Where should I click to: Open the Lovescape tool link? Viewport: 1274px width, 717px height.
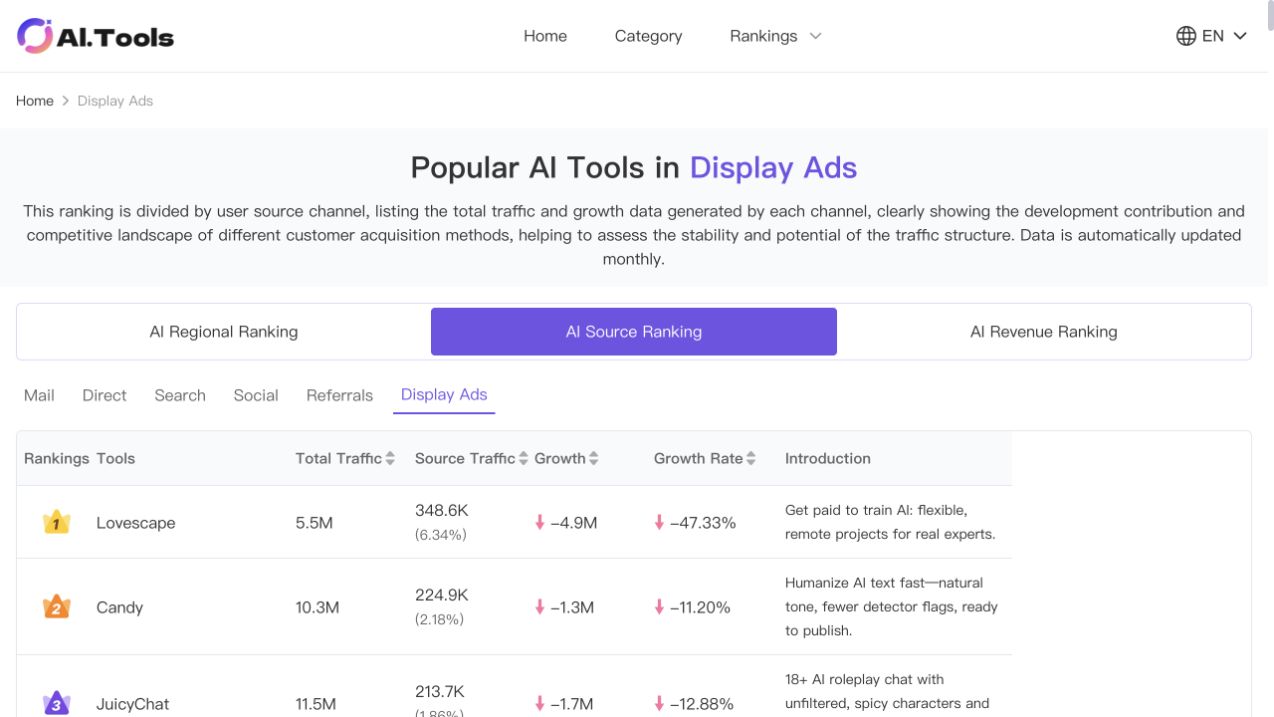(136, 523)
